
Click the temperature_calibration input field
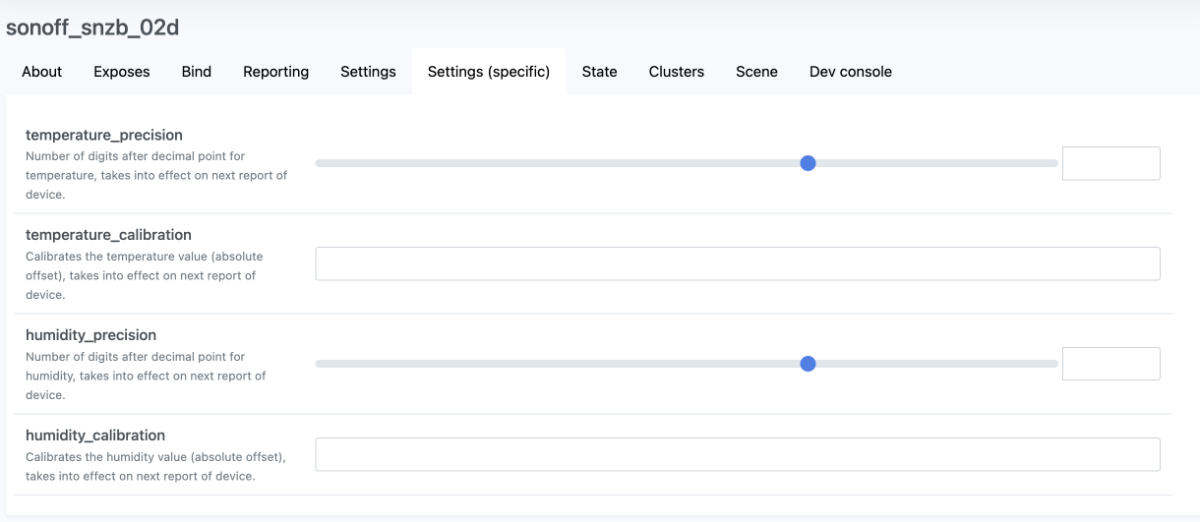pos(738,264)
